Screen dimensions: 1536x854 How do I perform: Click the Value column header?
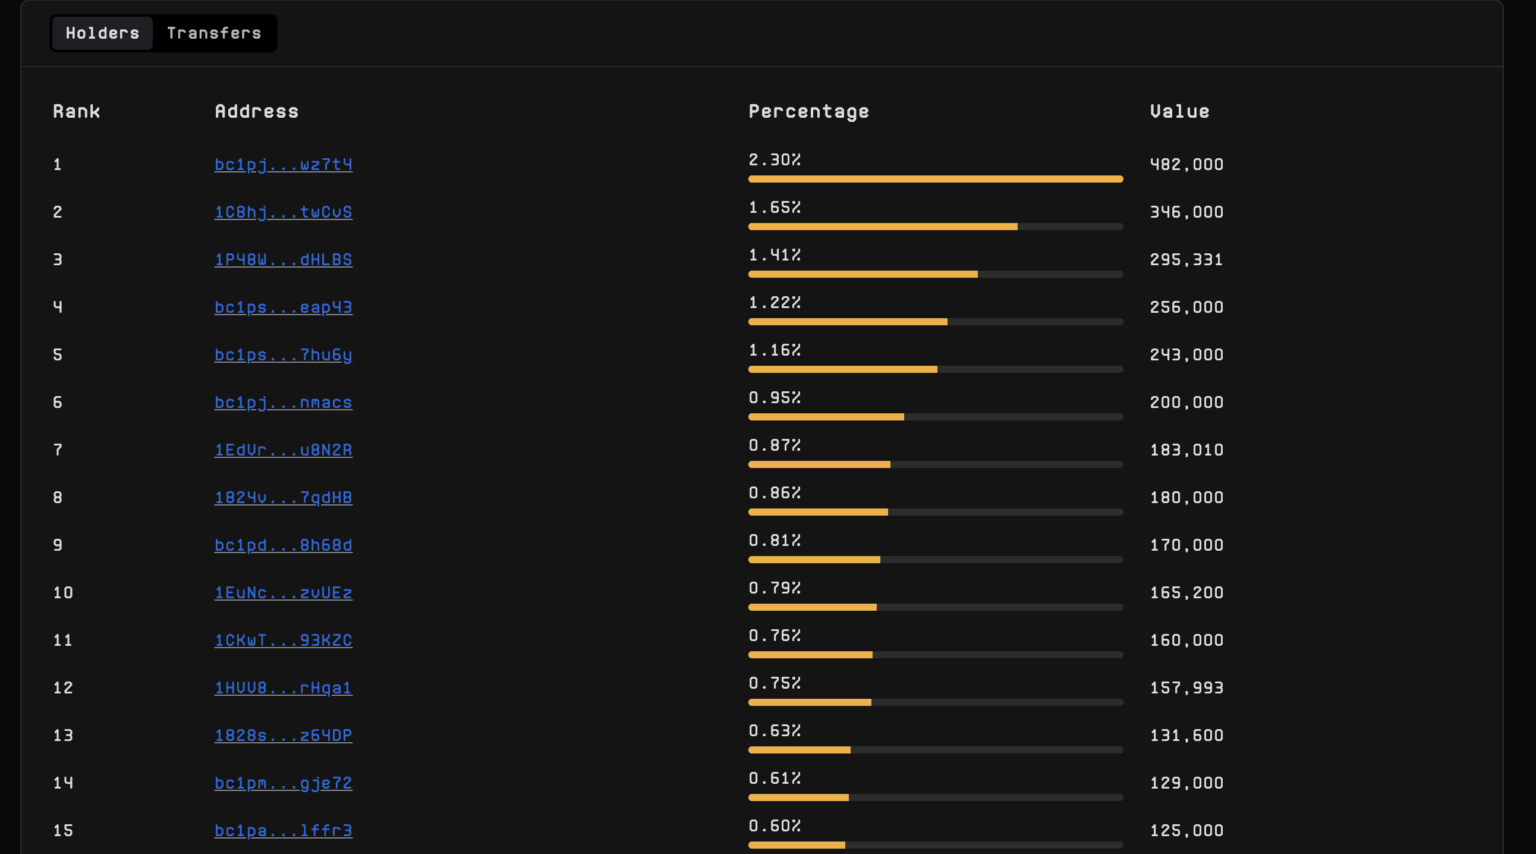point(1179,111)
